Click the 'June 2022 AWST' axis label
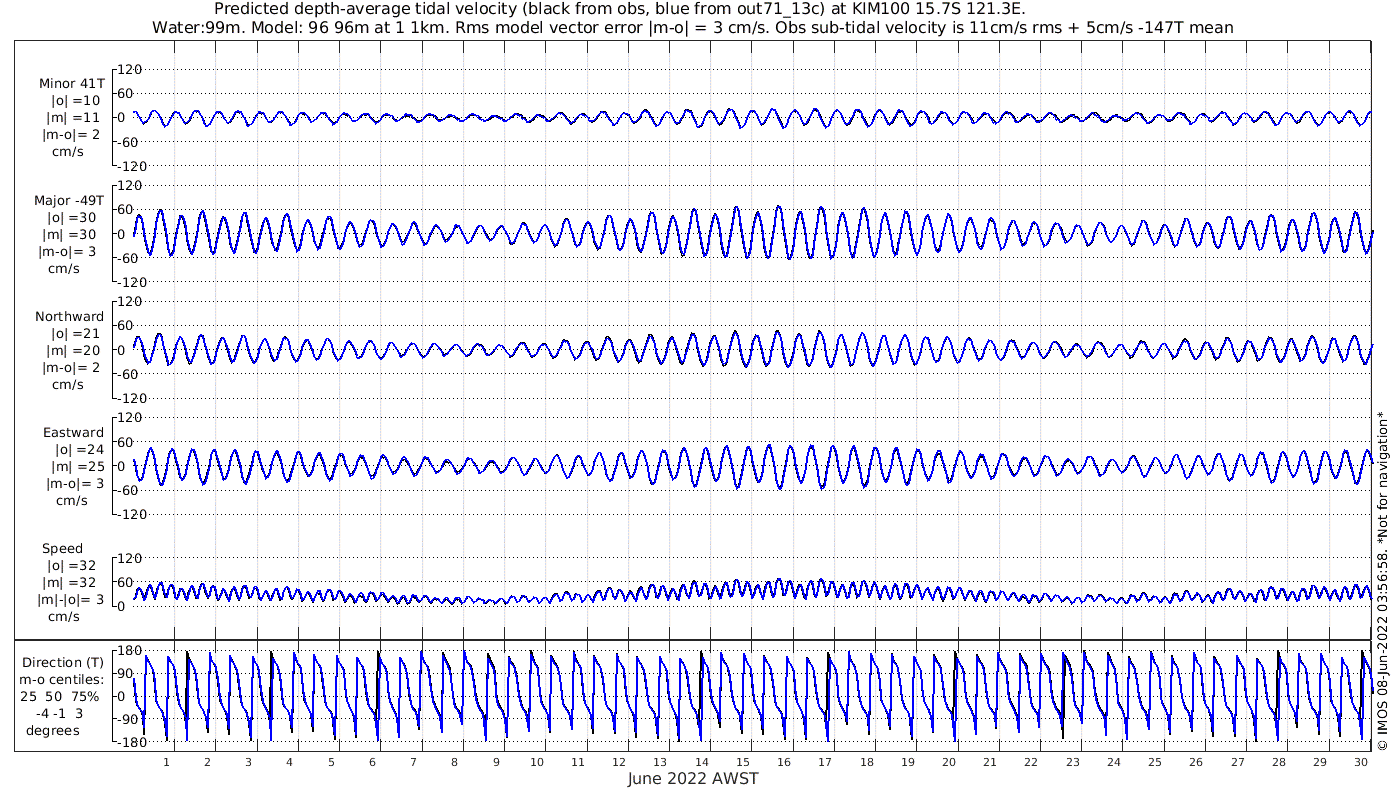 [693, 779]
